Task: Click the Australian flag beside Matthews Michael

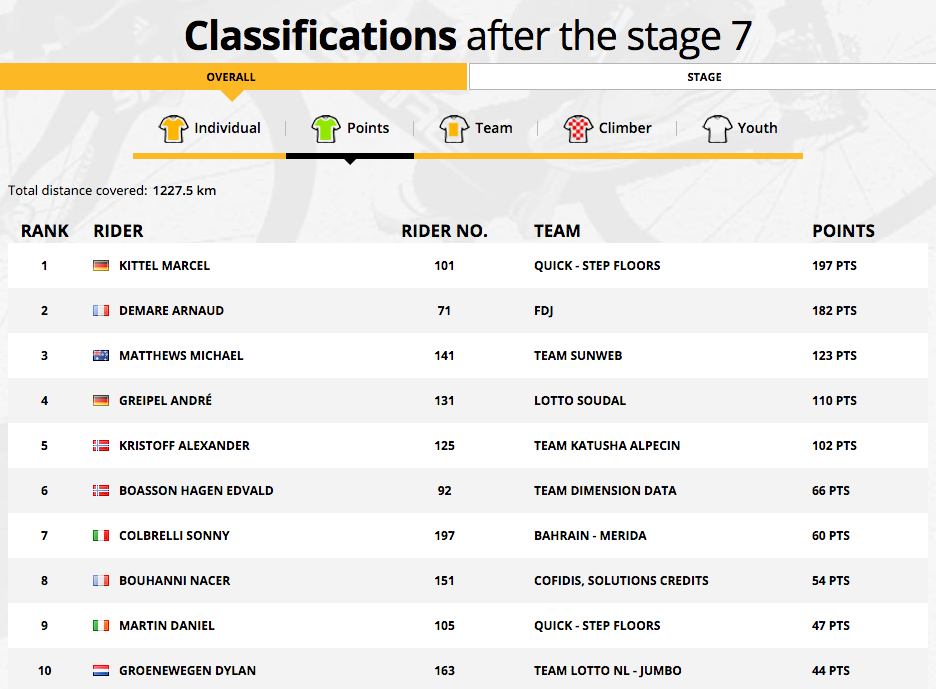Action: pyautogui.click(x=101, y=356)
